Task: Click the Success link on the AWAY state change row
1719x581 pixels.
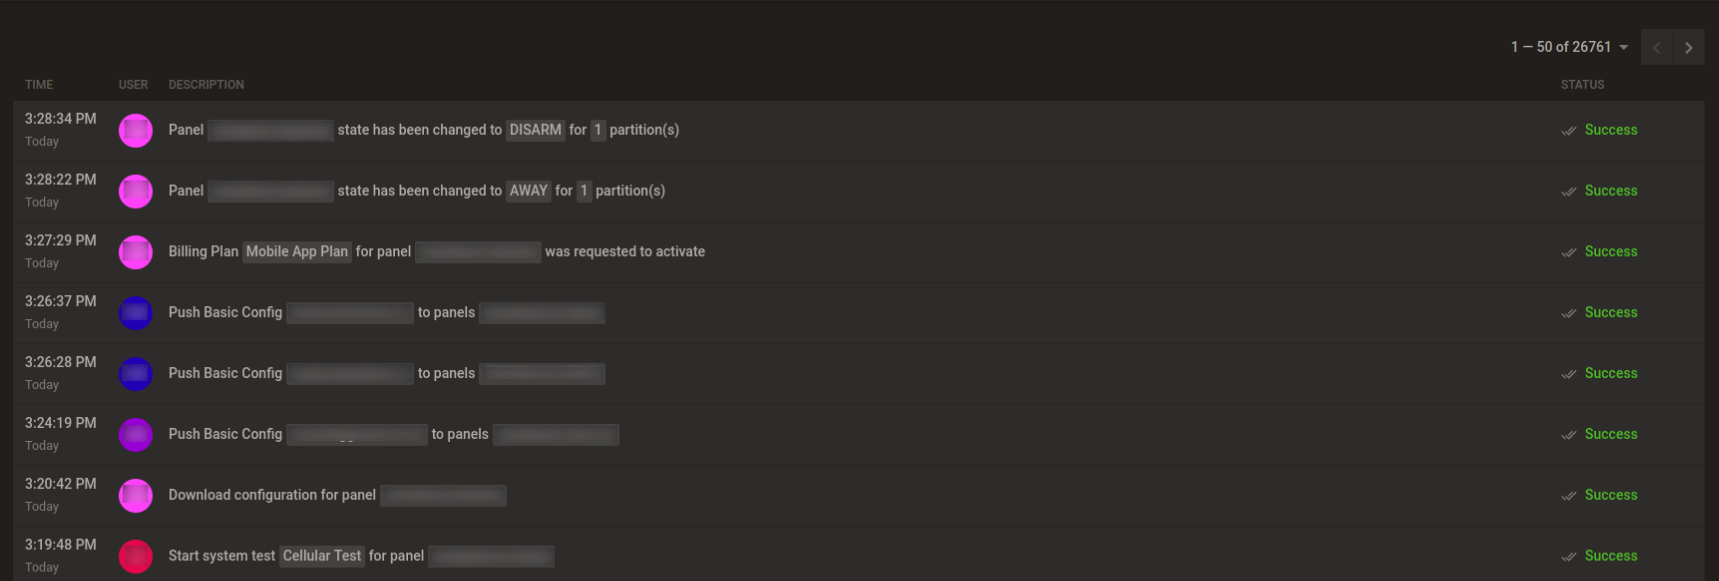Action: coord(1611,190)
